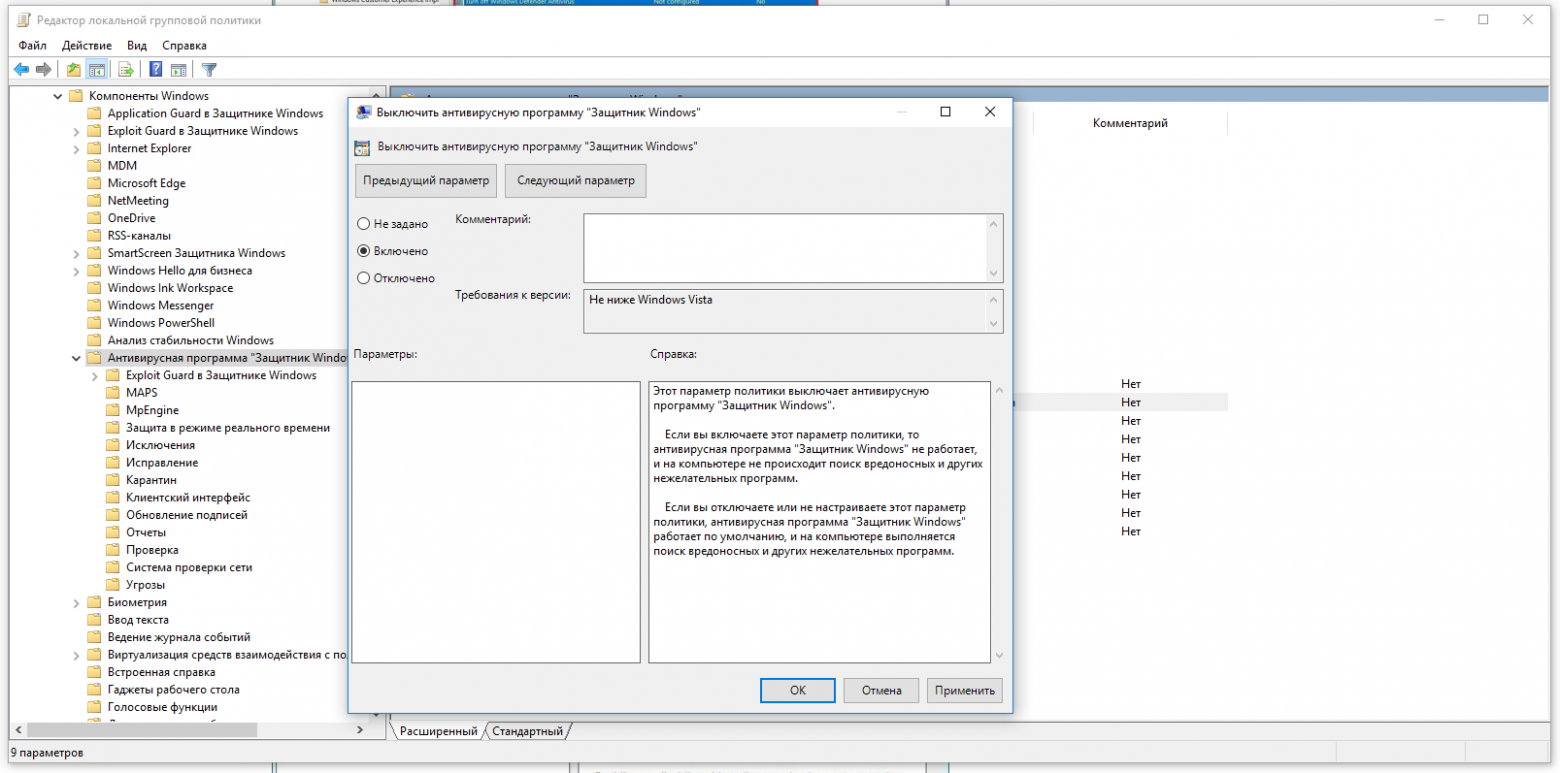Click the "Применить" button

(964, 690)
